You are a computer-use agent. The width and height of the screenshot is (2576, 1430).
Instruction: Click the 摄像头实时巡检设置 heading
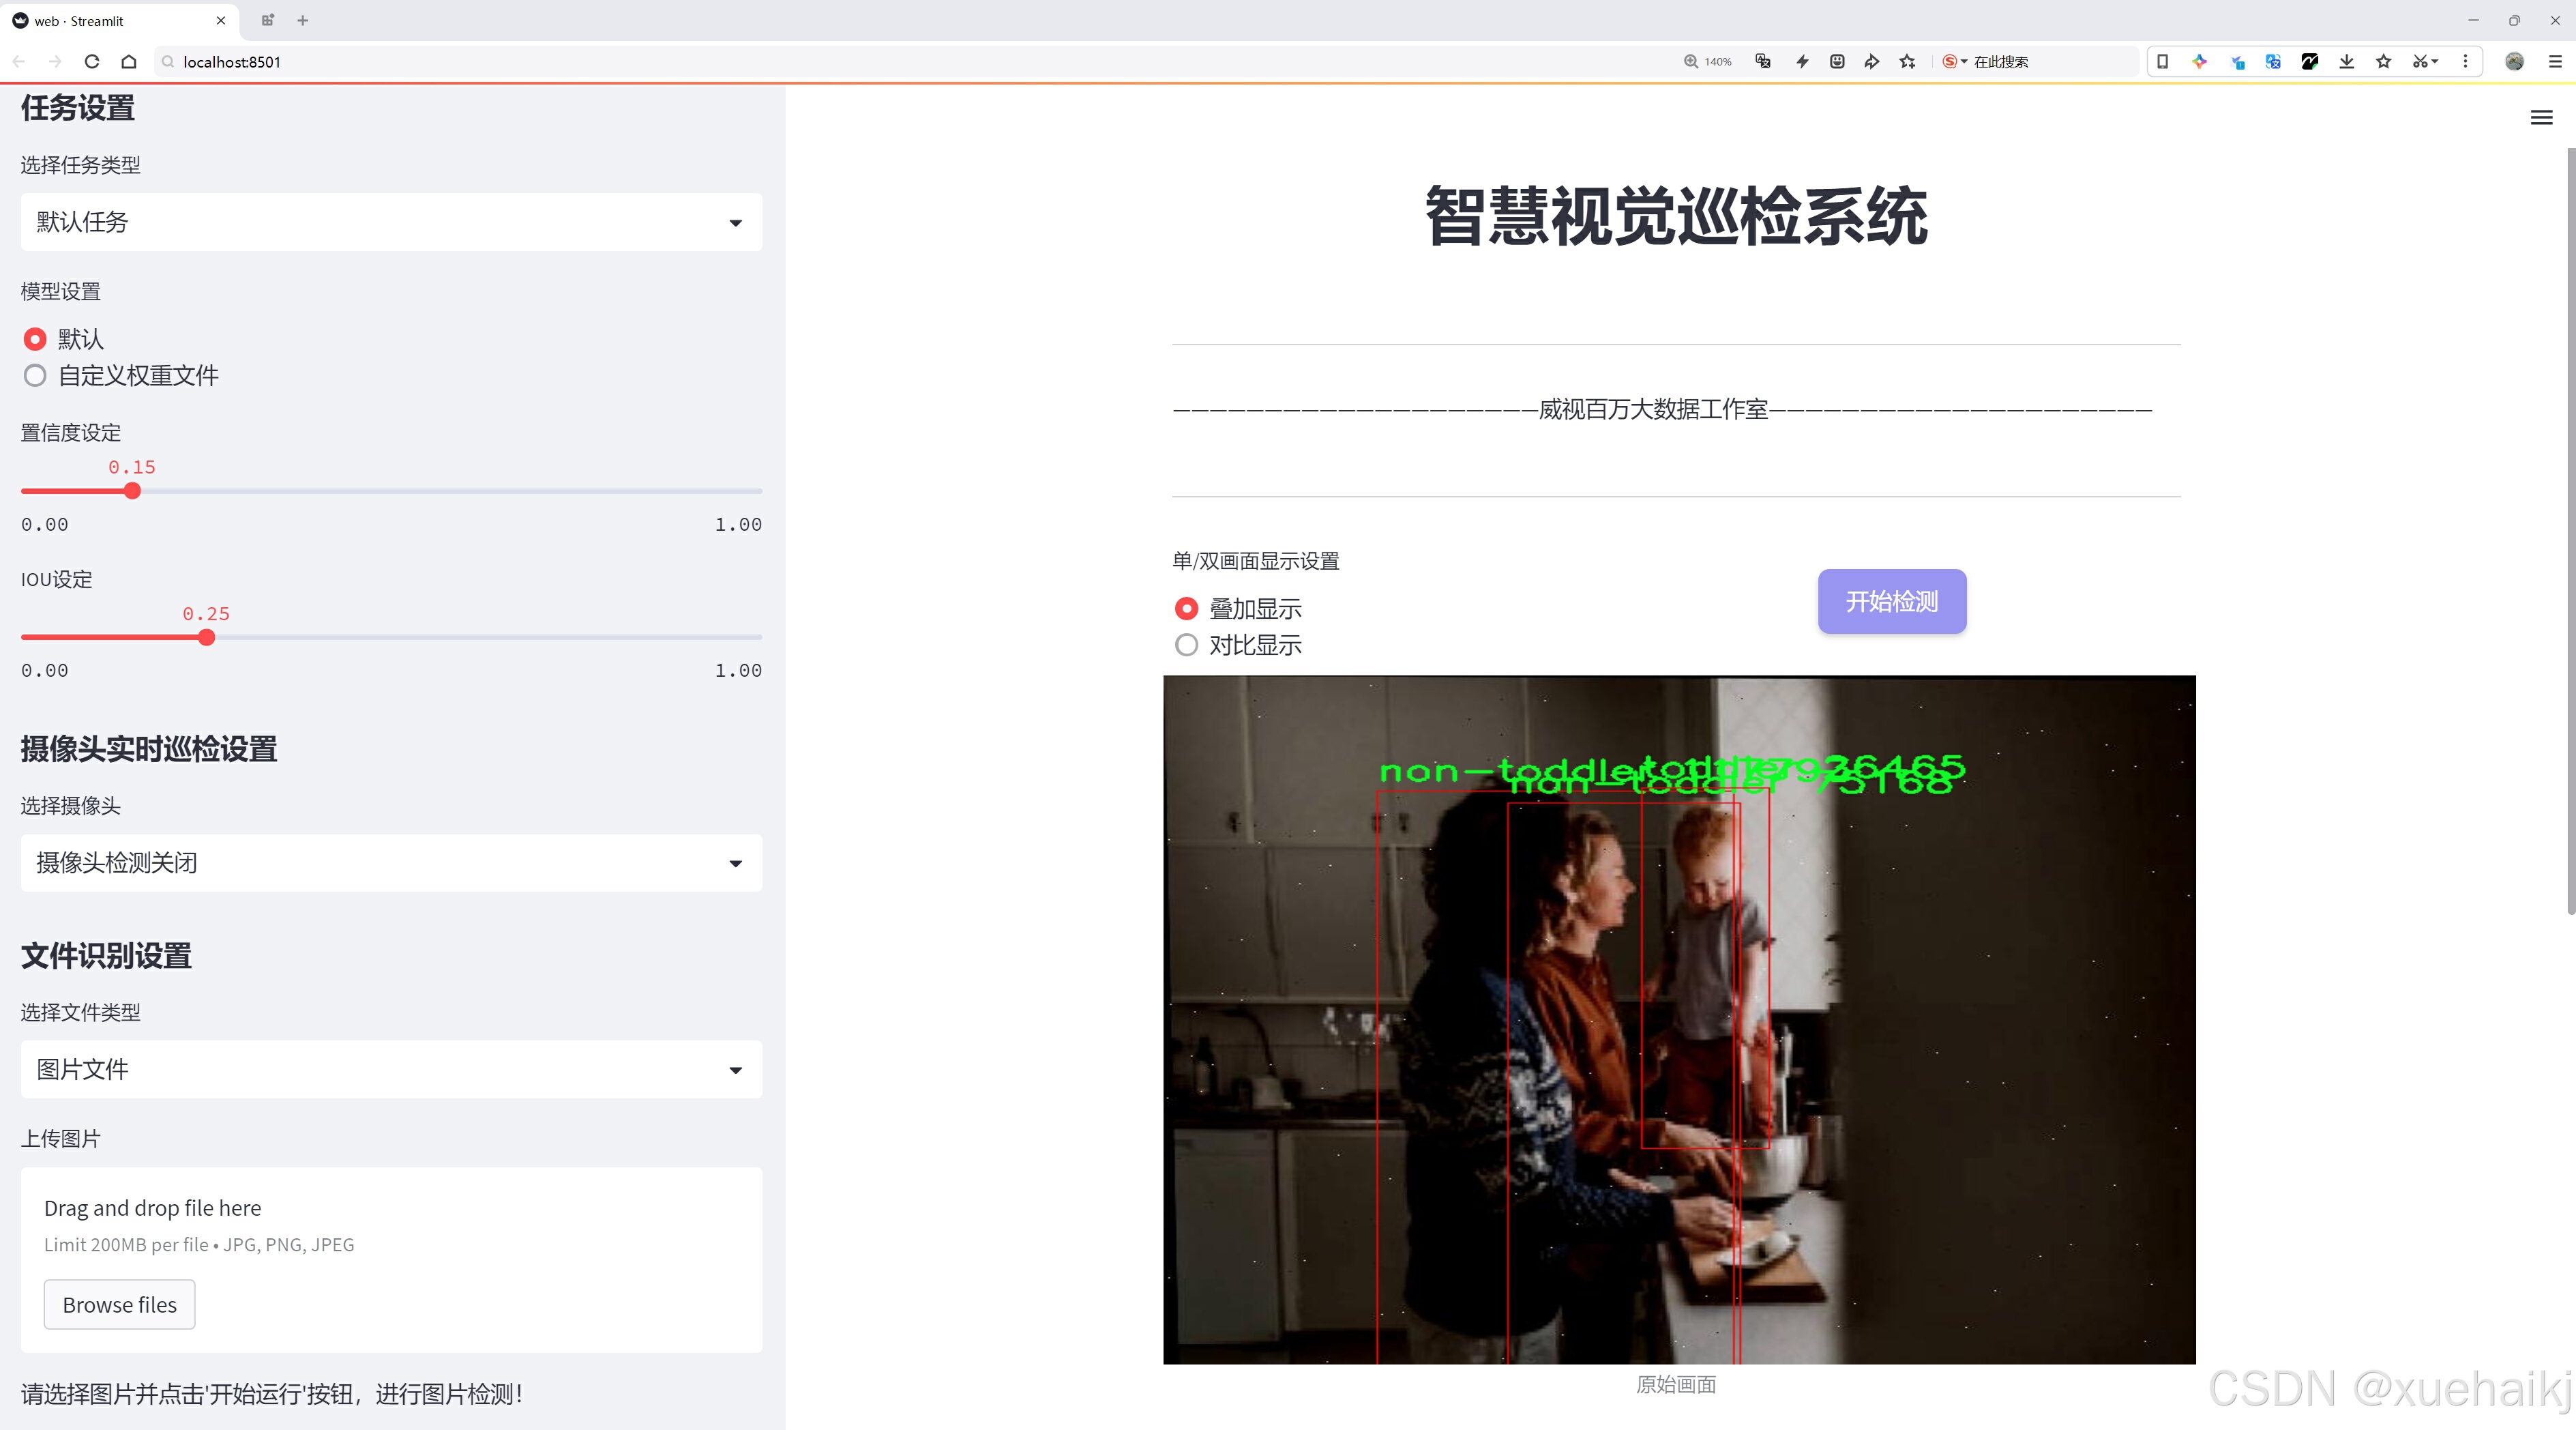pos(149,749)
